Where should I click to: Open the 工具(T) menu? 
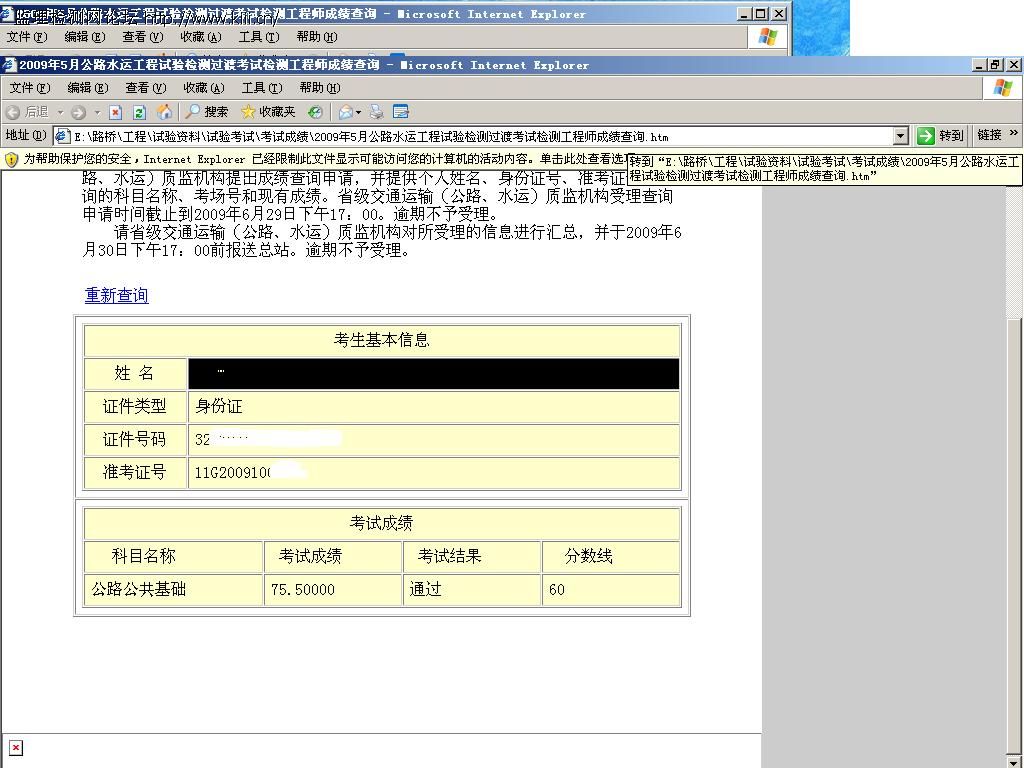(x=260, y=88)
